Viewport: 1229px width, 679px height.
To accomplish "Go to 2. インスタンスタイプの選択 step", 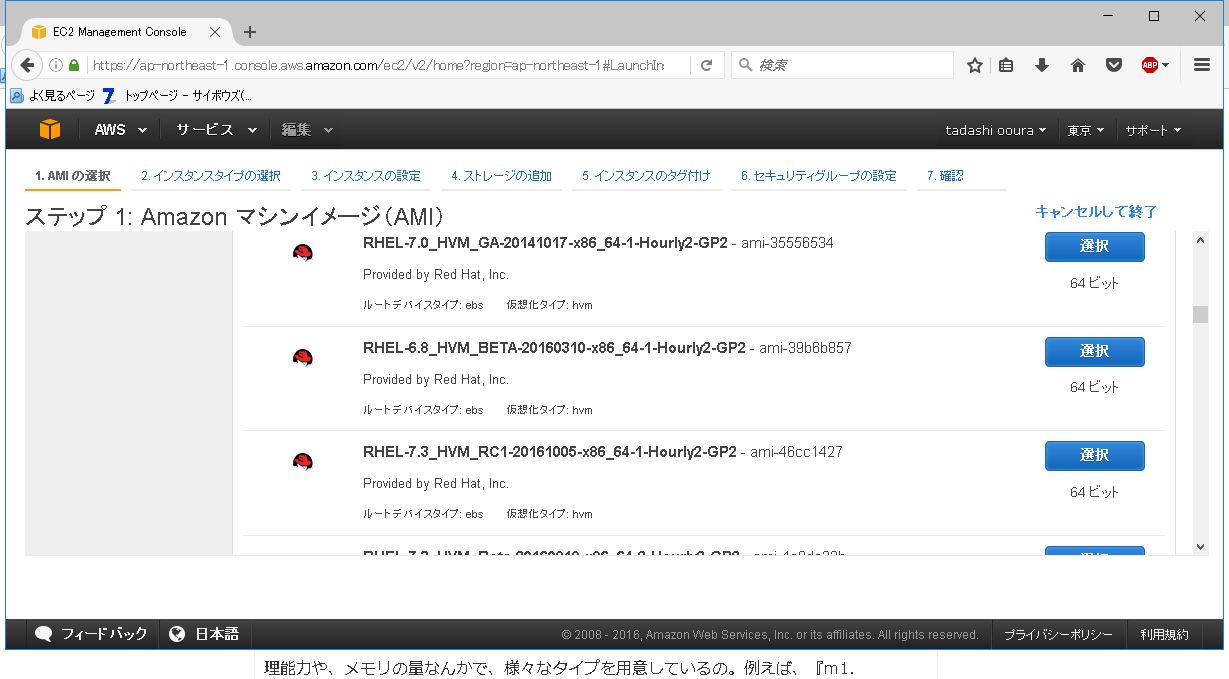I will tap(211, 176).
